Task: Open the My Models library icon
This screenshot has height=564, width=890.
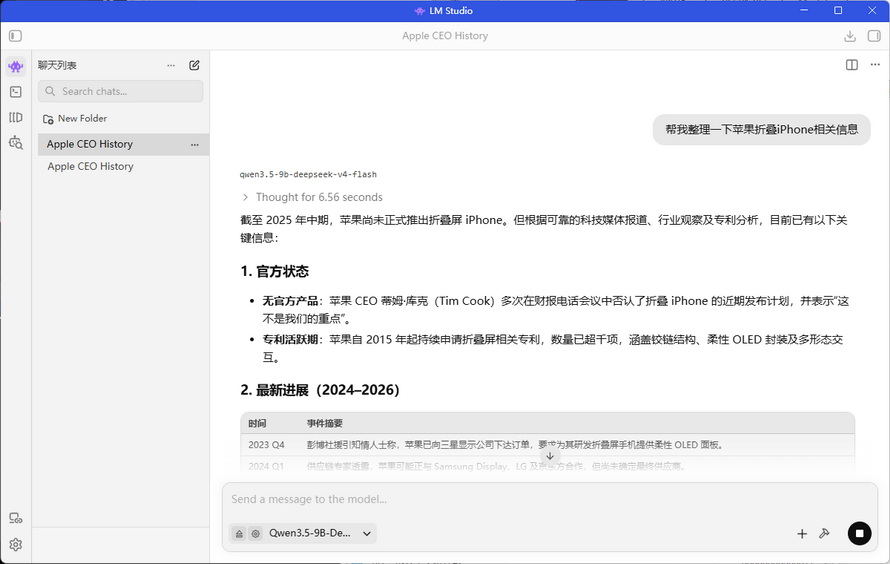Action: click(16, 117)
